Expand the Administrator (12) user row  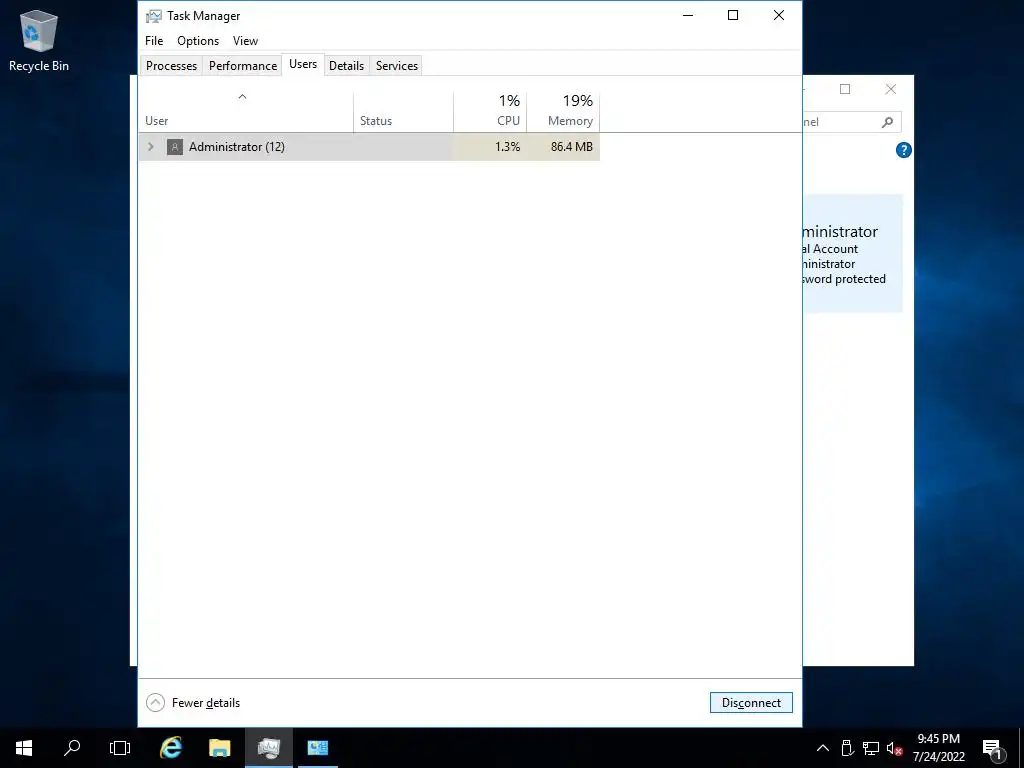[x=151, y=146]
